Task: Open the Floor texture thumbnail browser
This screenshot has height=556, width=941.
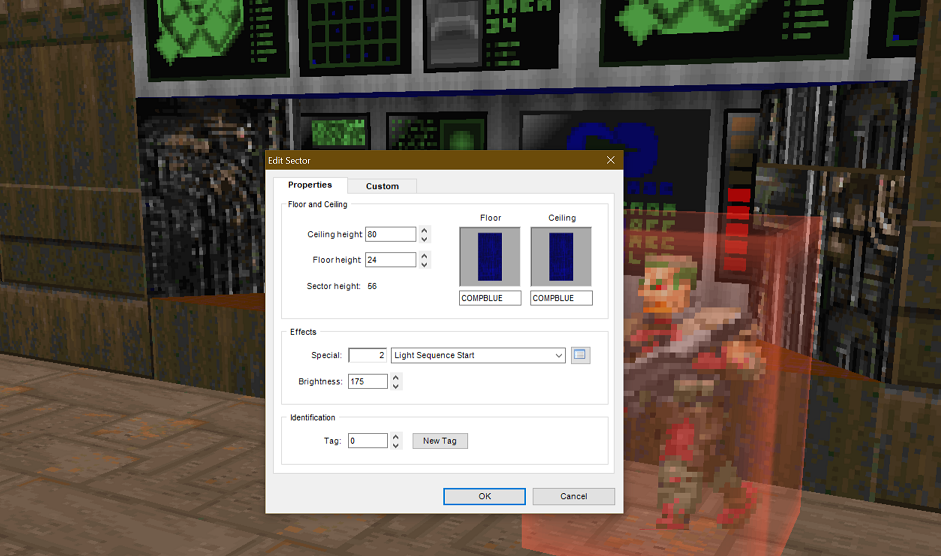Action: click(x=490, y=256)
